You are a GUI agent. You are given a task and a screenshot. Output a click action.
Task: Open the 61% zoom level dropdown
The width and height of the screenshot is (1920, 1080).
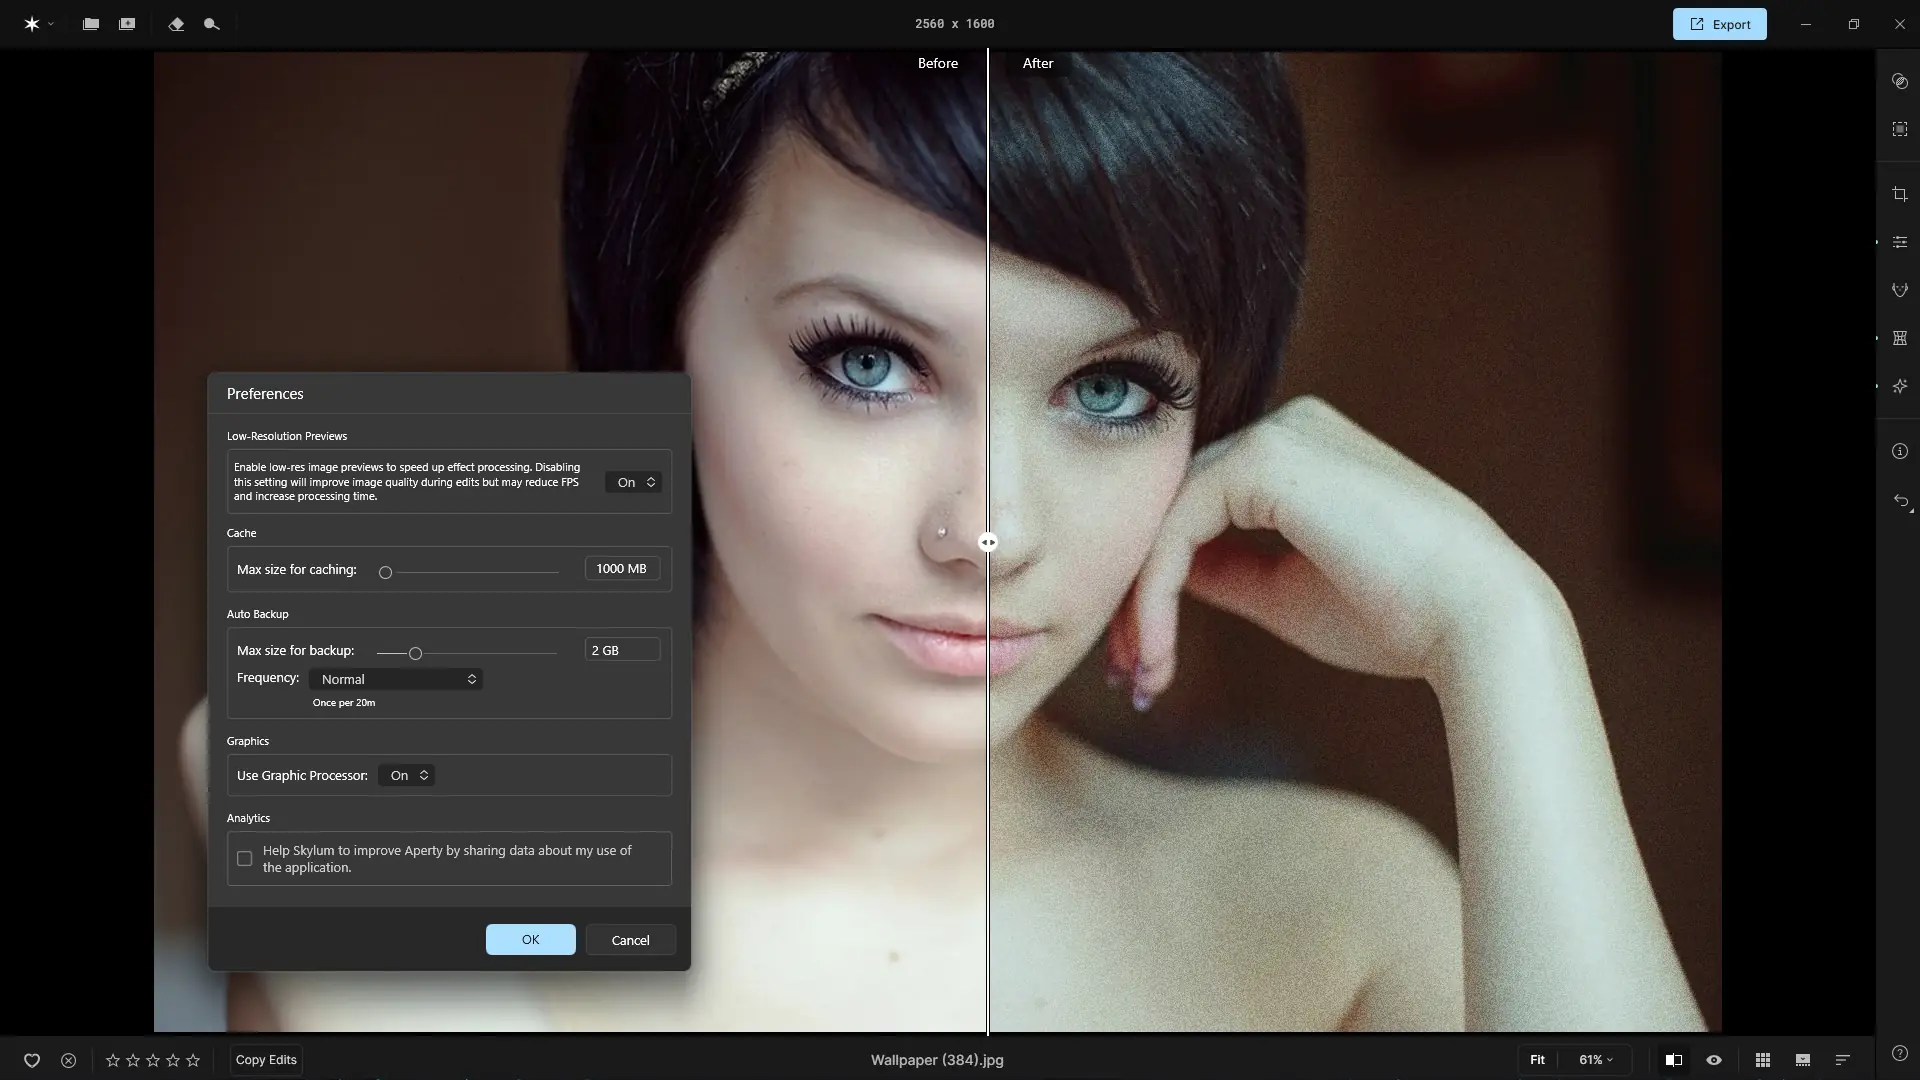[1596, 1060]
